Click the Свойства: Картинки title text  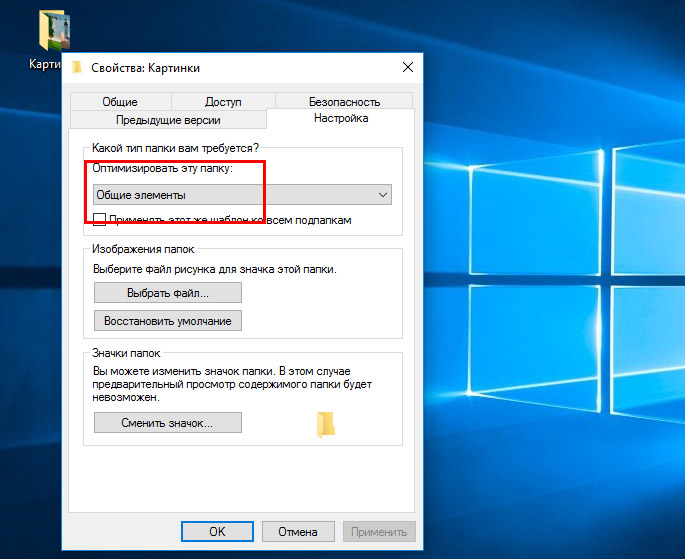145,68
